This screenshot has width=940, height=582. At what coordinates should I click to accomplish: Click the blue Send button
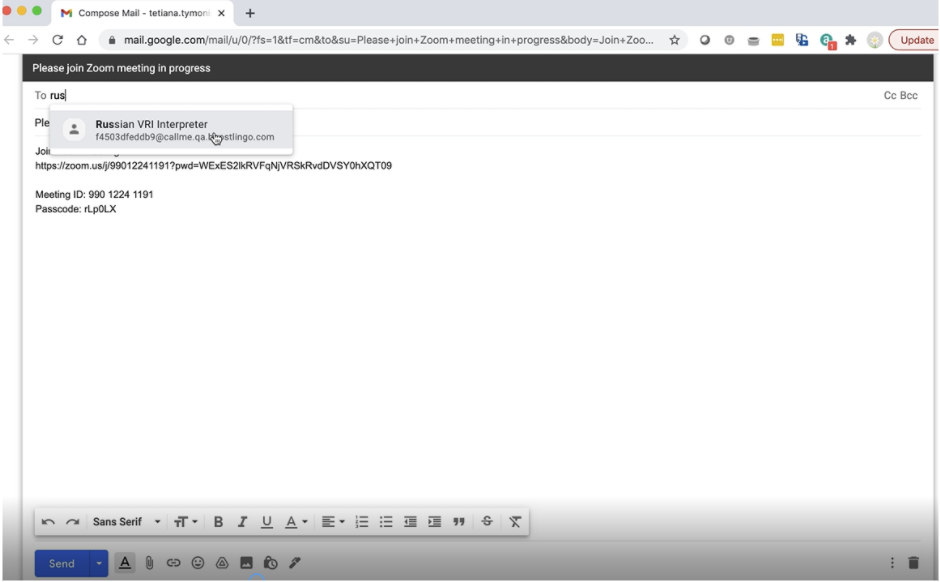(62, 563)
